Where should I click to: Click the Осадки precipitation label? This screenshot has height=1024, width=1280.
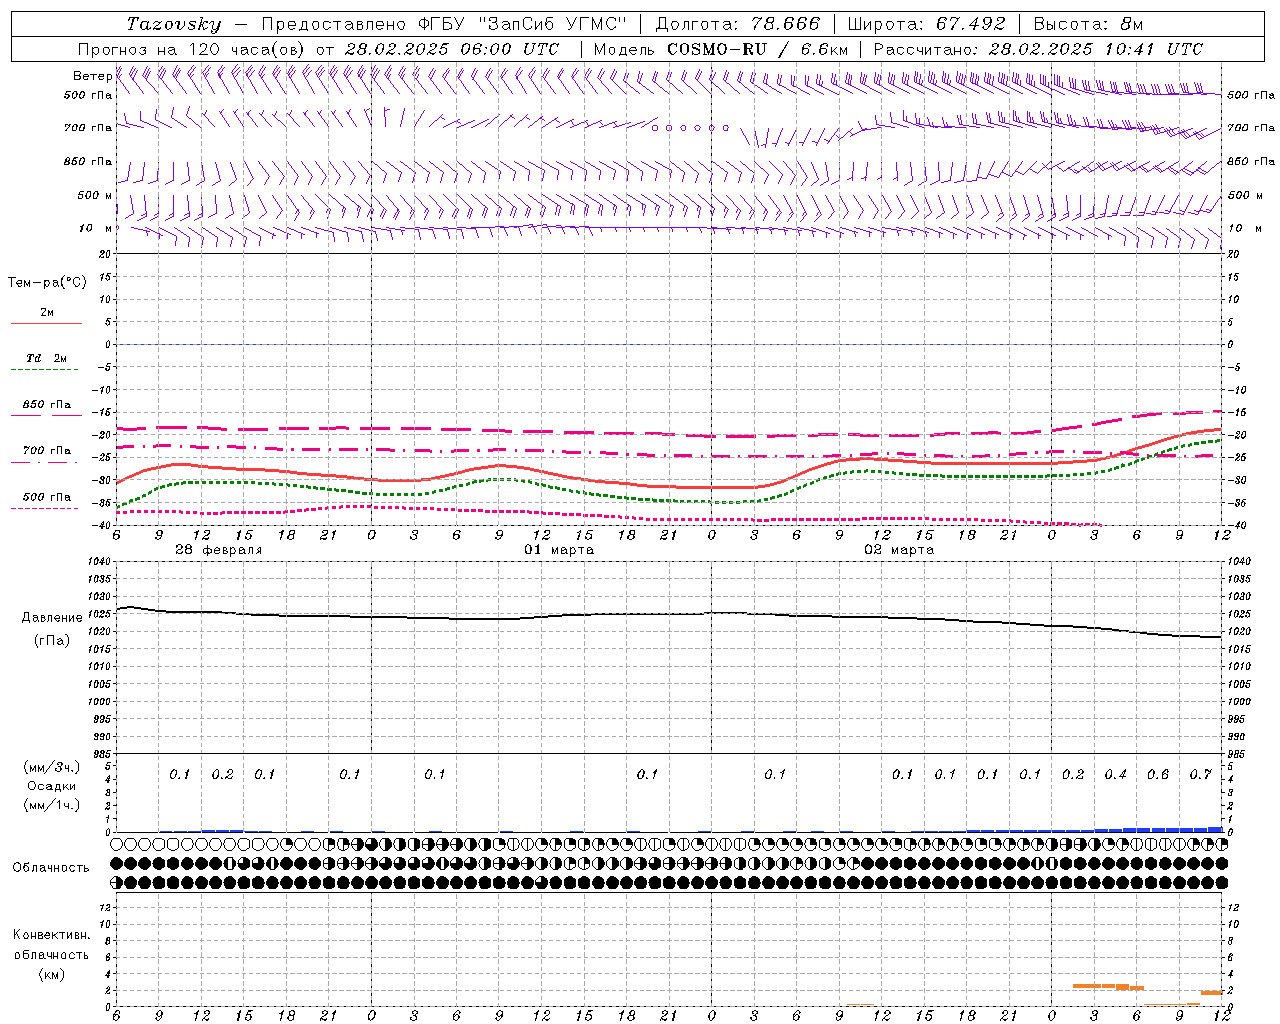(52, 786)
